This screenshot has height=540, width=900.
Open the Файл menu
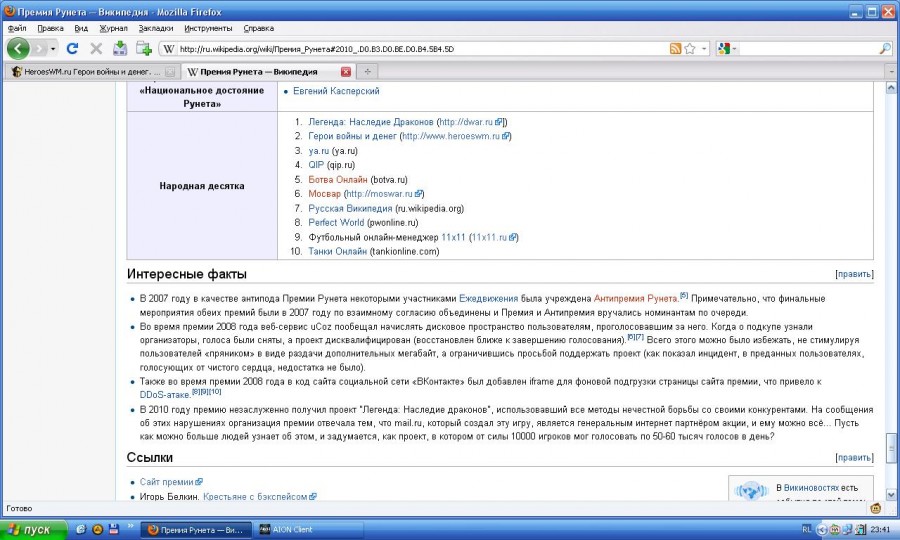17,28
